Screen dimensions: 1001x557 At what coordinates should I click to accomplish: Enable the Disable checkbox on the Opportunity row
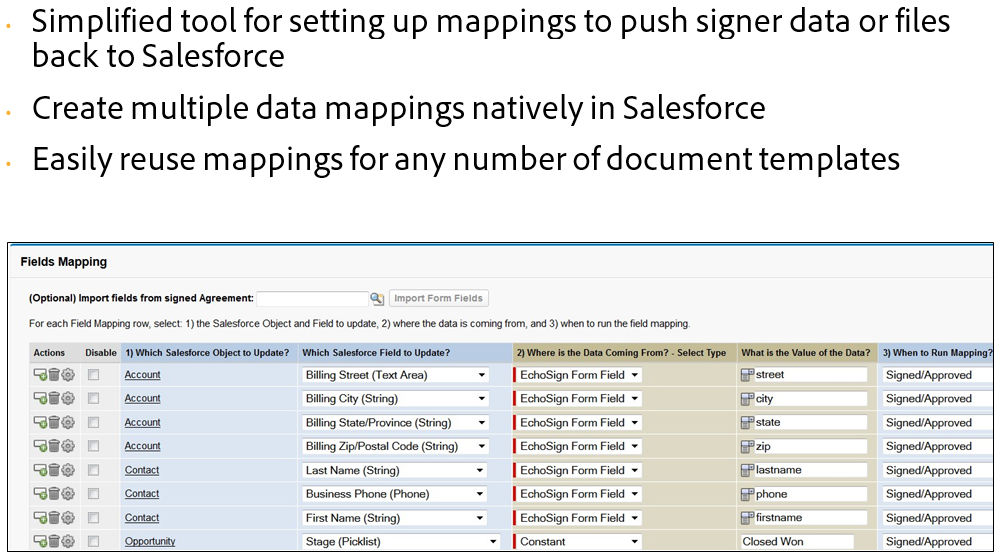(94, 542)
